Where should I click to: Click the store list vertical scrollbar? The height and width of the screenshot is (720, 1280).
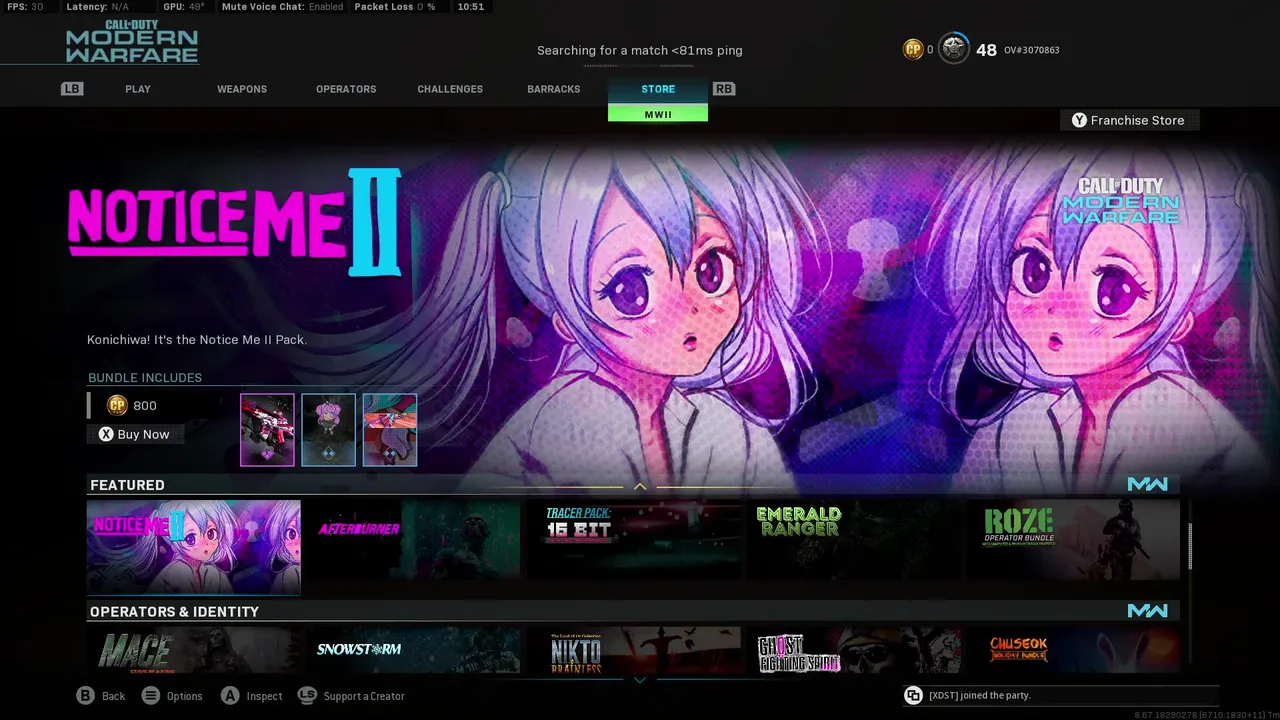pyautogui.click(x=1189, y=548)
